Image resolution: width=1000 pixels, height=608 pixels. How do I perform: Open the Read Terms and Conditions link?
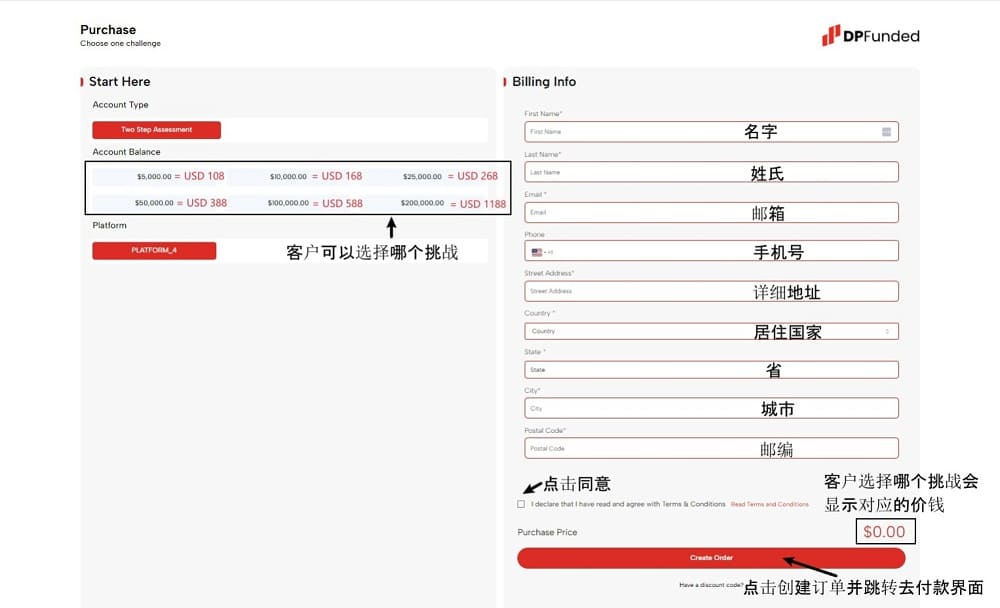point(769,504)
